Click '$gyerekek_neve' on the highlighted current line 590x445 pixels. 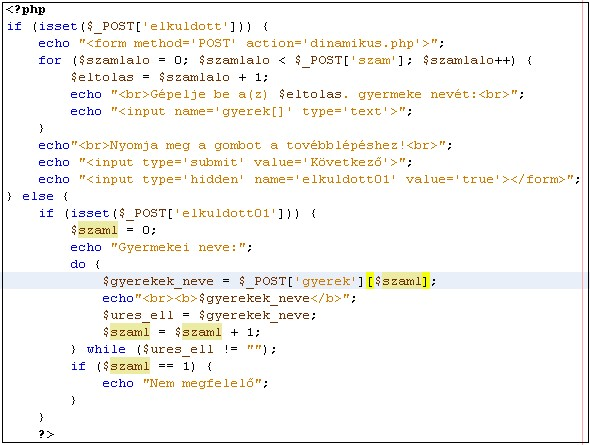[x=158, y=281]
